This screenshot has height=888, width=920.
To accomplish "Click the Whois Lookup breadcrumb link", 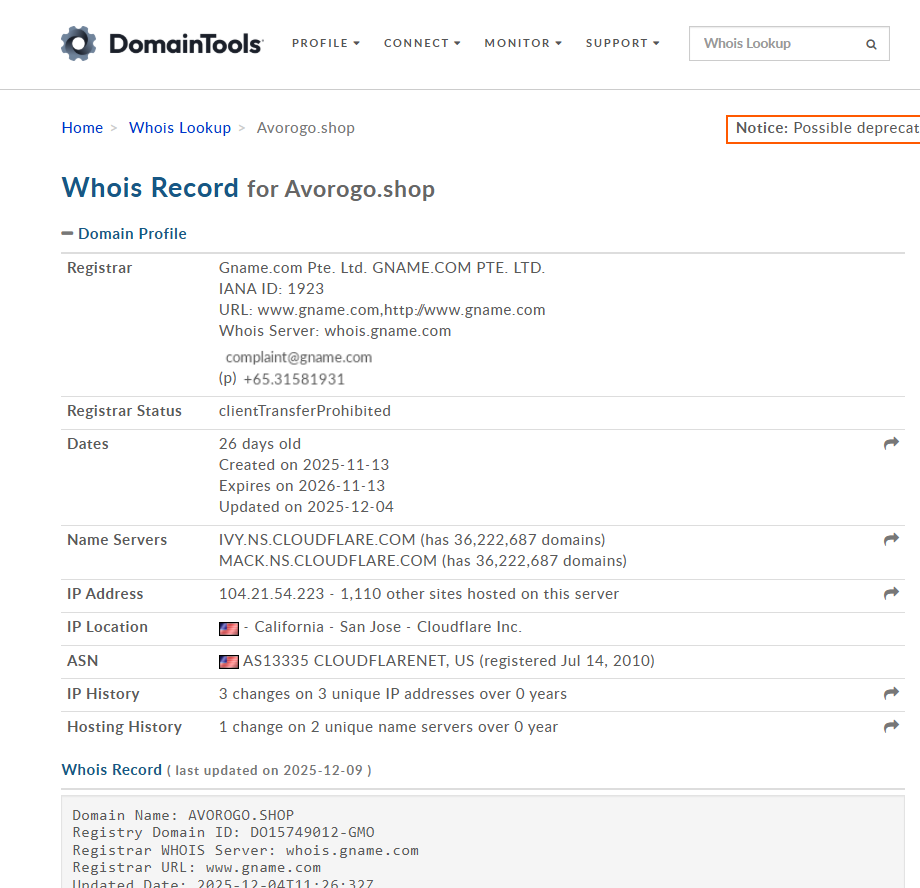I will 180,128.
